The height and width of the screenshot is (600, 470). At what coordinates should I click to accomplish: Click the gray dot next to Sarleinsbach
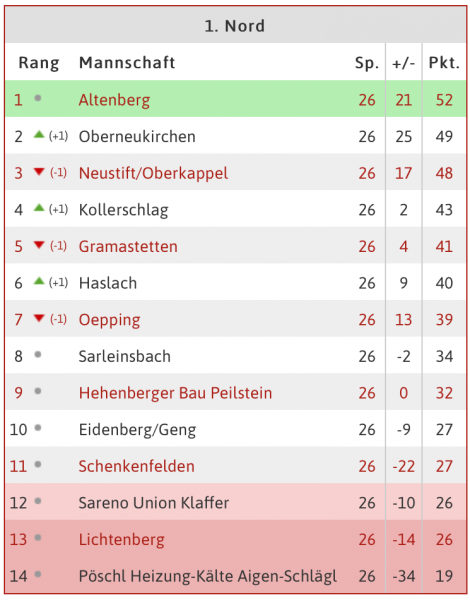pos(38,355)
